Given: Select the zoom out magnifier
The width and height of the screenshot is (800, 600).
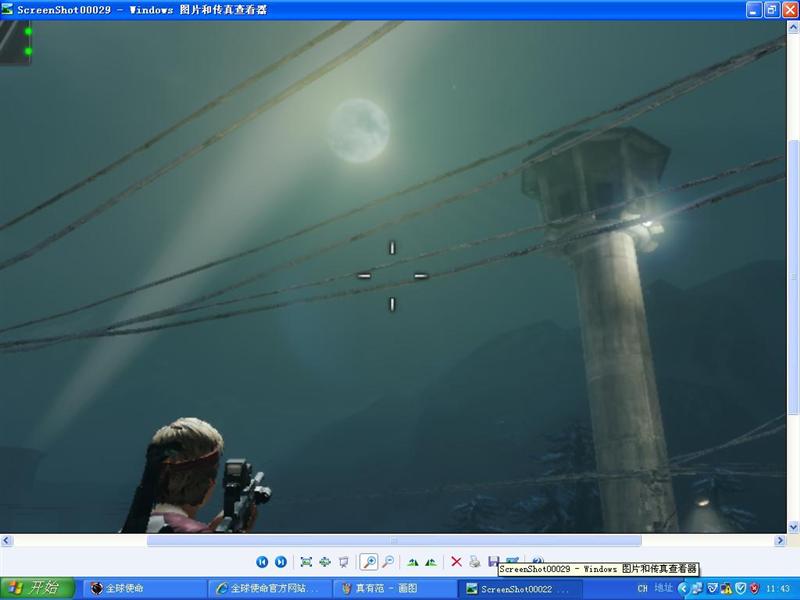Looking at the screenshot, I should click(x=388, y=562).
